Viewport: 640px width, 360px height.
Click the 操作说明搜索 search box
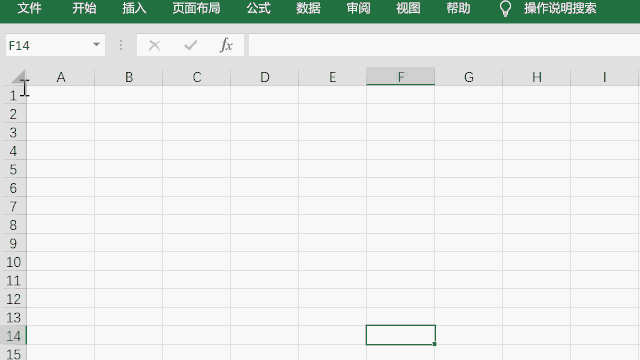pos(560,8)
